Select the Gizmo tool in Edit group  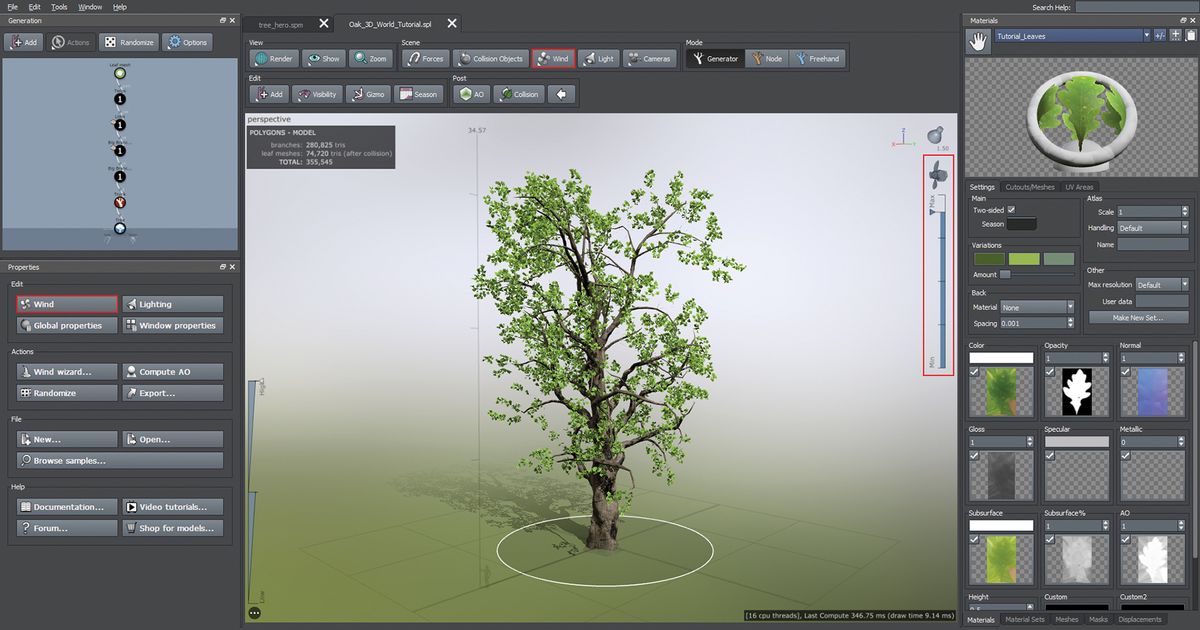tap(369, 93)
